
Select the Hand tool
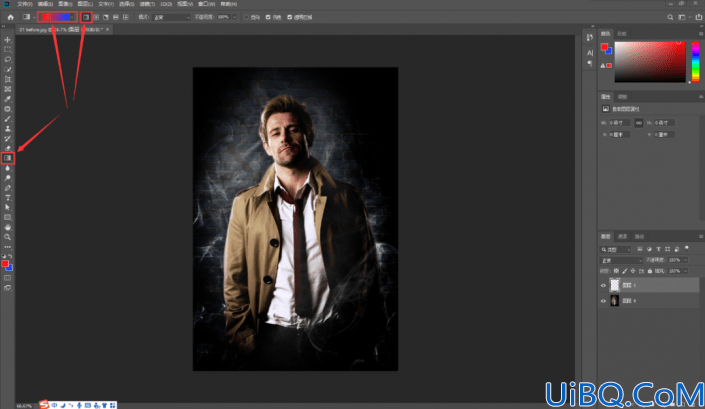click(8, 227)
